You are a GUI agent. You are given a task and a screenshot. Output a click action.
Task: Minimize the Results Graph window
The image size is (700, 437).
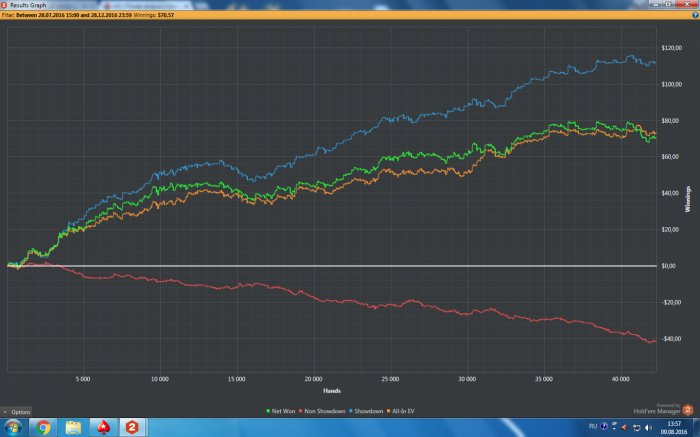pos(655,4)
